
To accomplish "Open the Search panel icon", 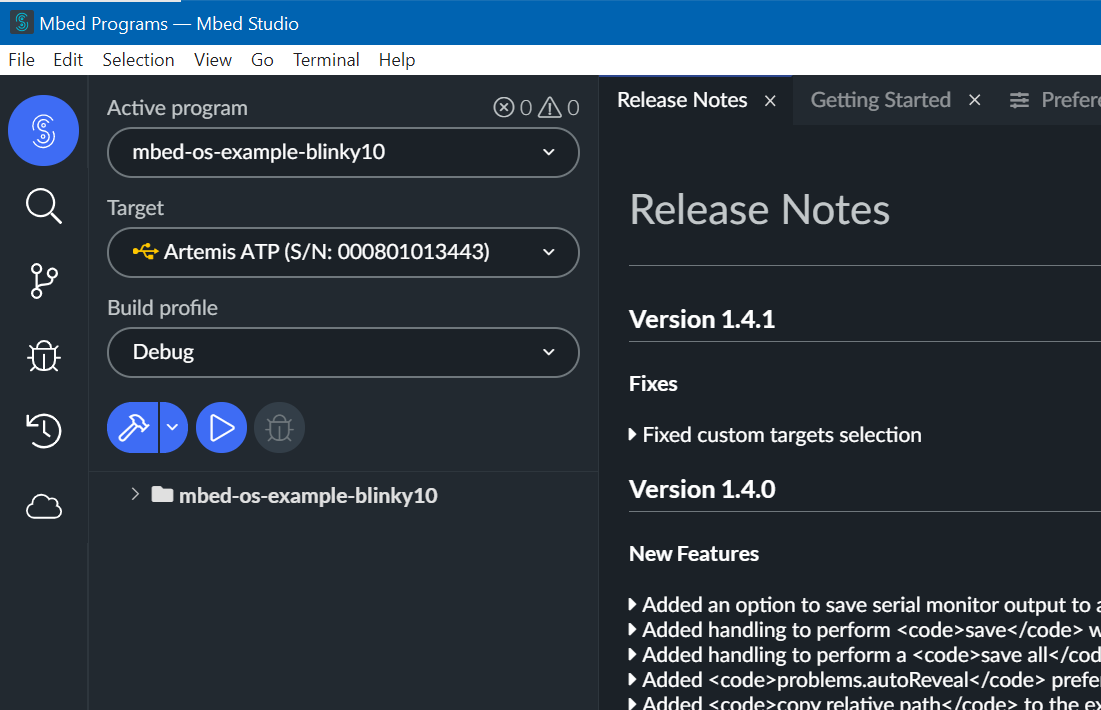I will coord(43,207).
